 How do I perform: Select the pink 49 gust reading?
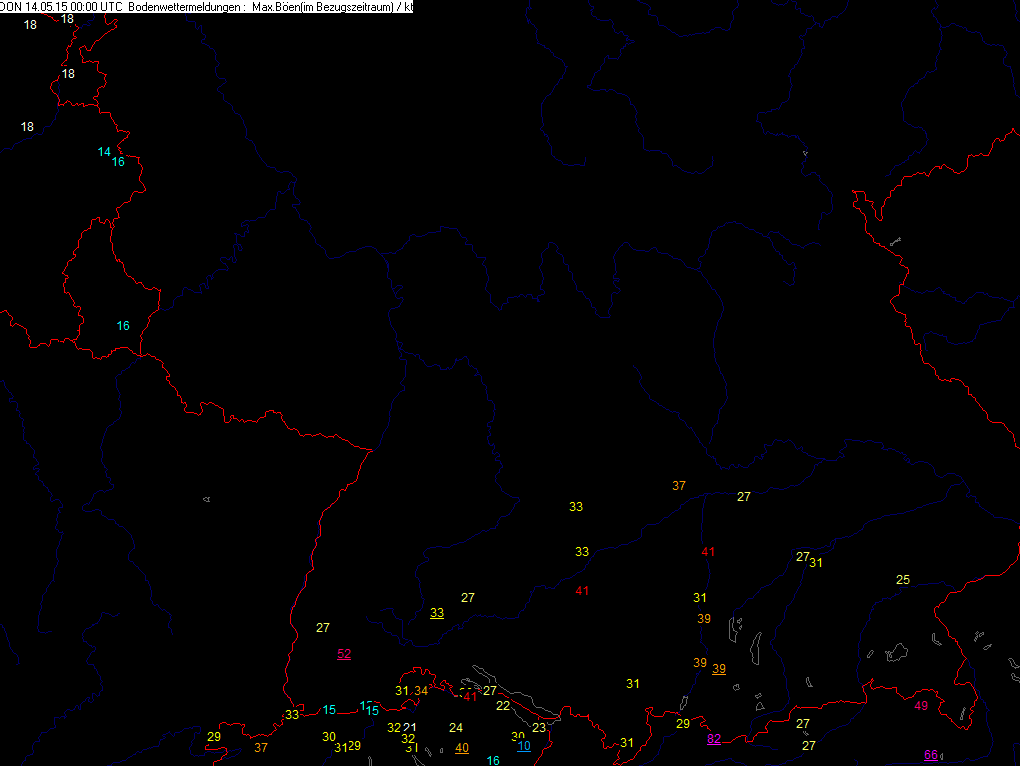click(921, 706)
